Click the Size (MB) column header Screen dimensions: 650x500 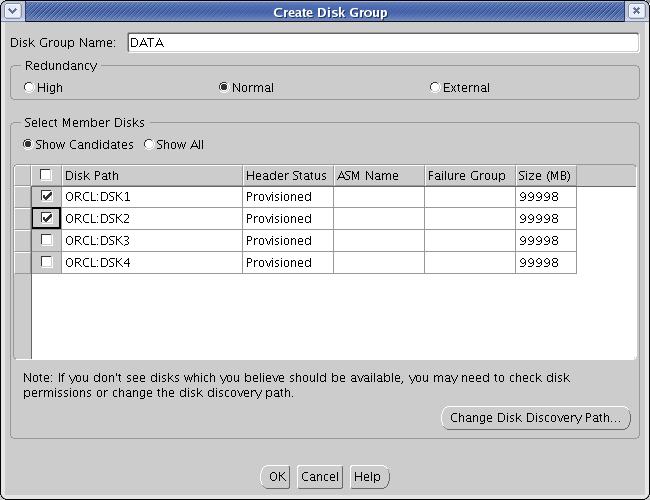(x=545, y=176)
